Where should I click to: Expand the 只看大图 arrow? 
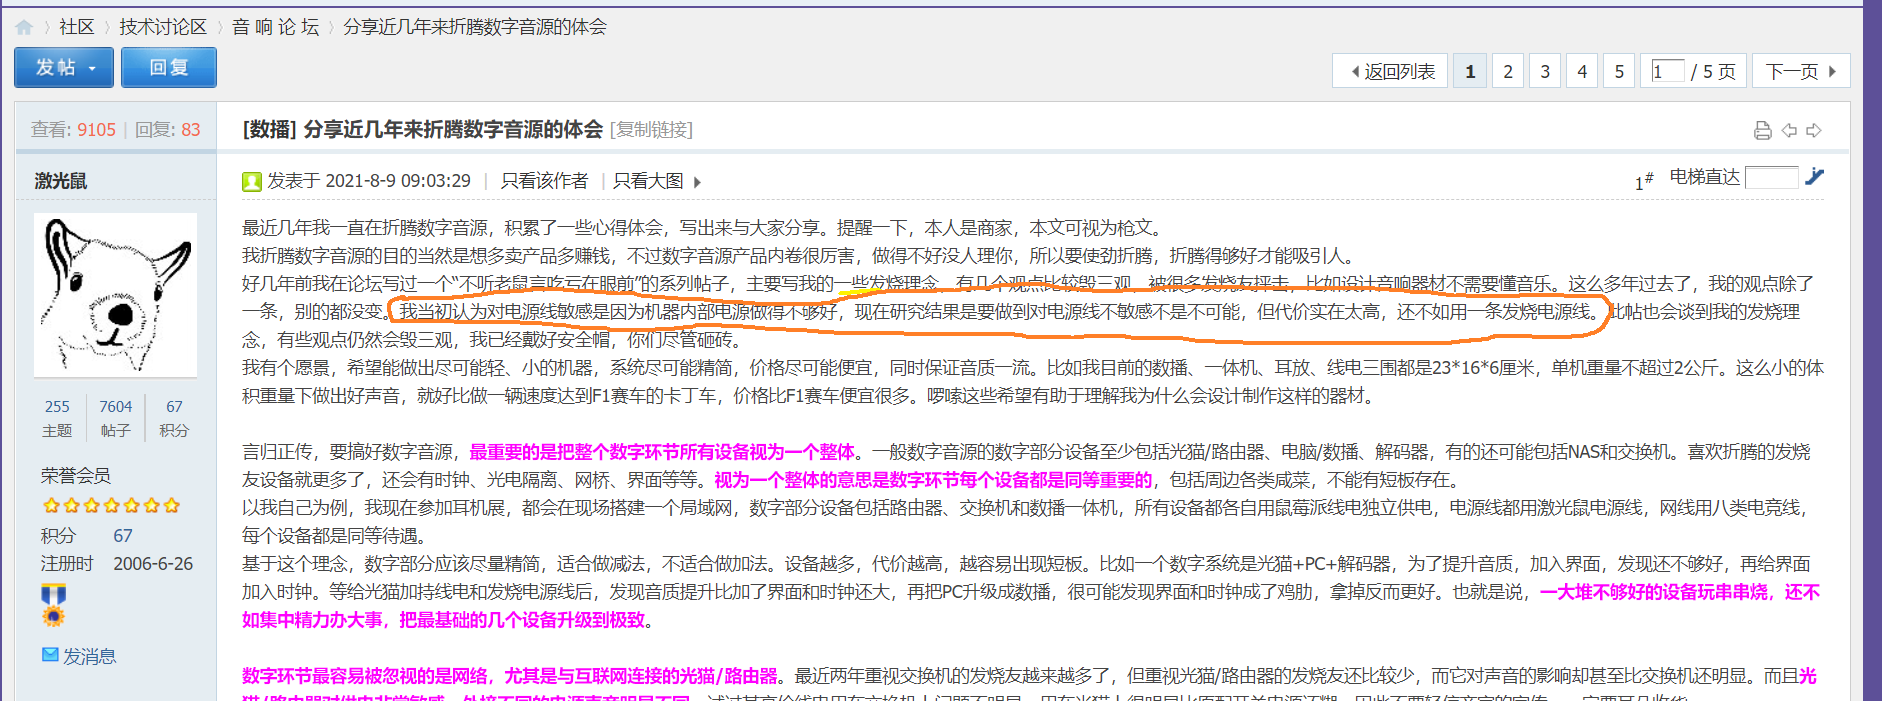(697, 182)
